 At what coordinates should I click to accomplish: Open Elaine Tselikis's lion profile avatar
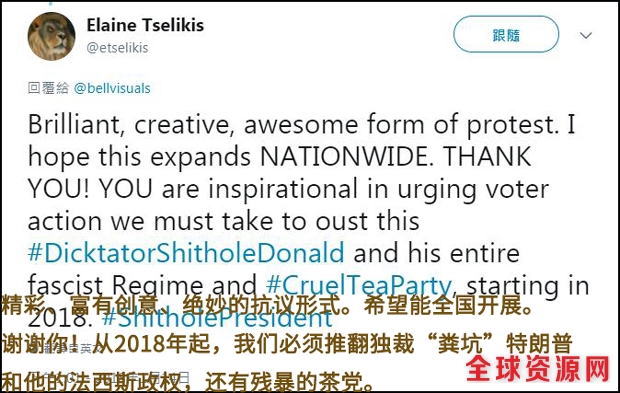point(51,36)
